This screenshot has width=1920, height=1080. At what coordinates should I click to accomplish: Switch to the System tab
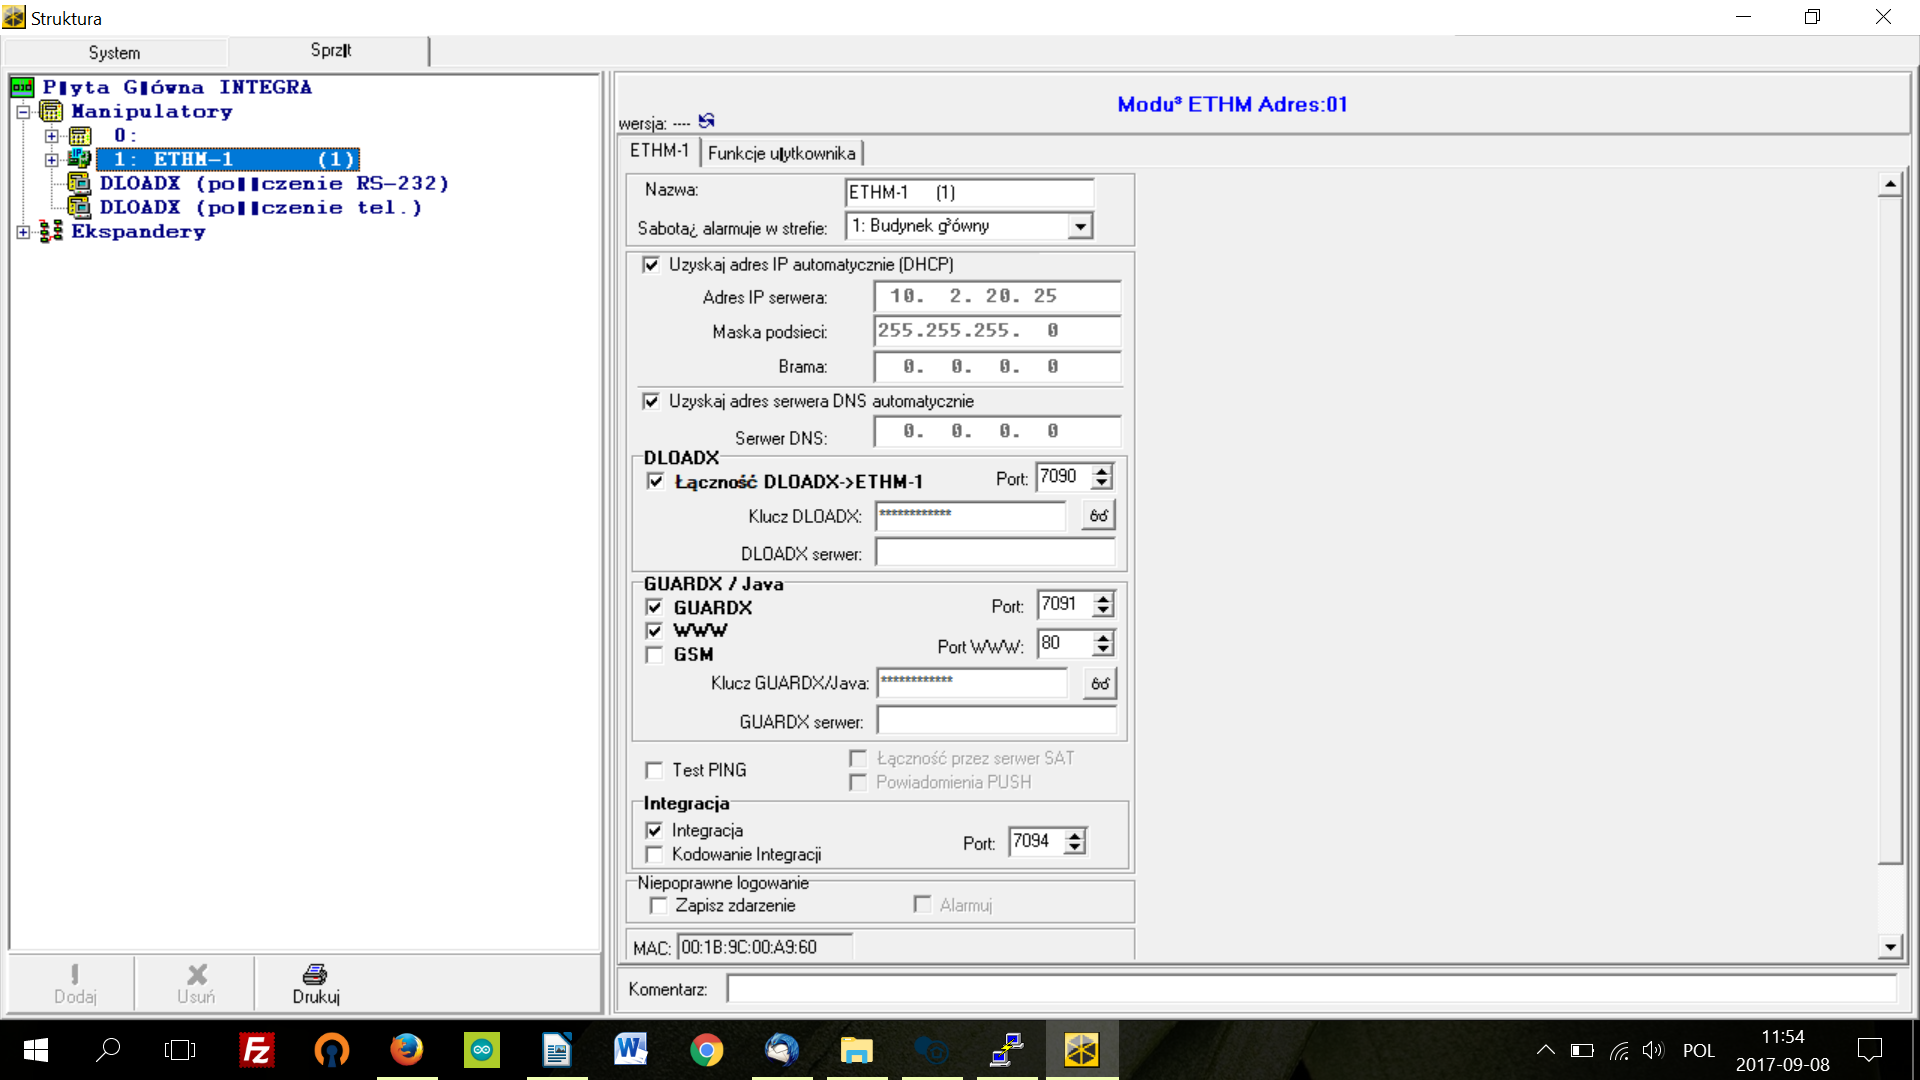coord(114,53)
